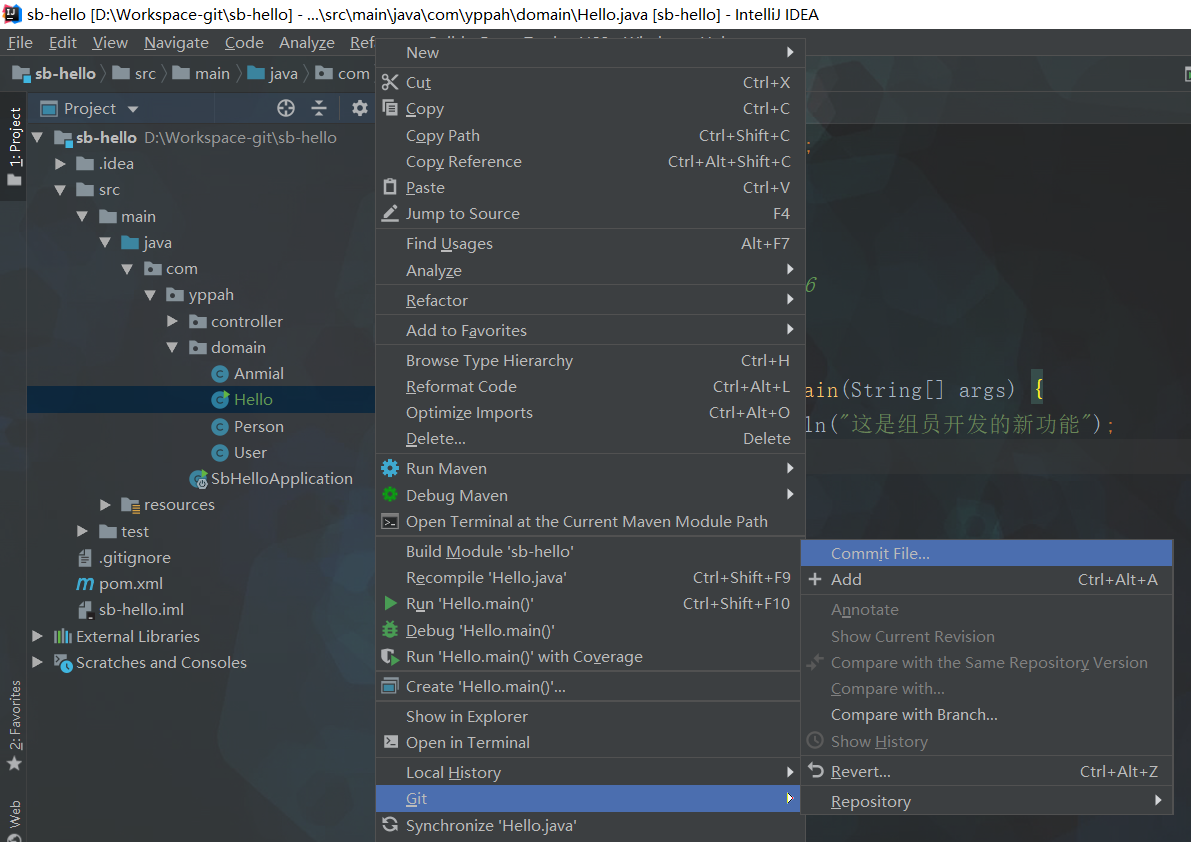Select Commit File... in Git submenu
Screen dimensions: 1191x842
pyautogui.click(x=880, y=553)
